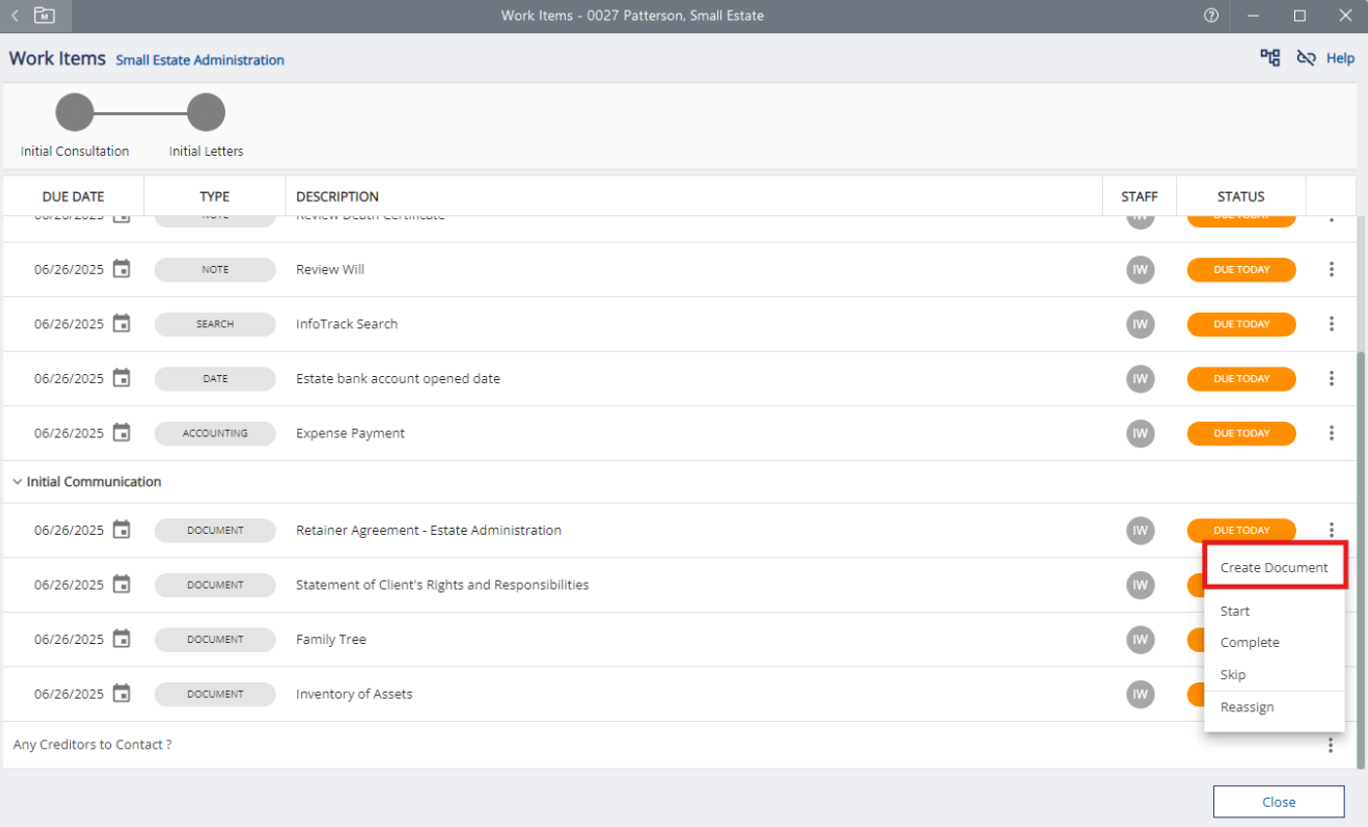Collapse the Initial Communication section
This screenshot has height=827, width=1368.
tap(17, 482)
